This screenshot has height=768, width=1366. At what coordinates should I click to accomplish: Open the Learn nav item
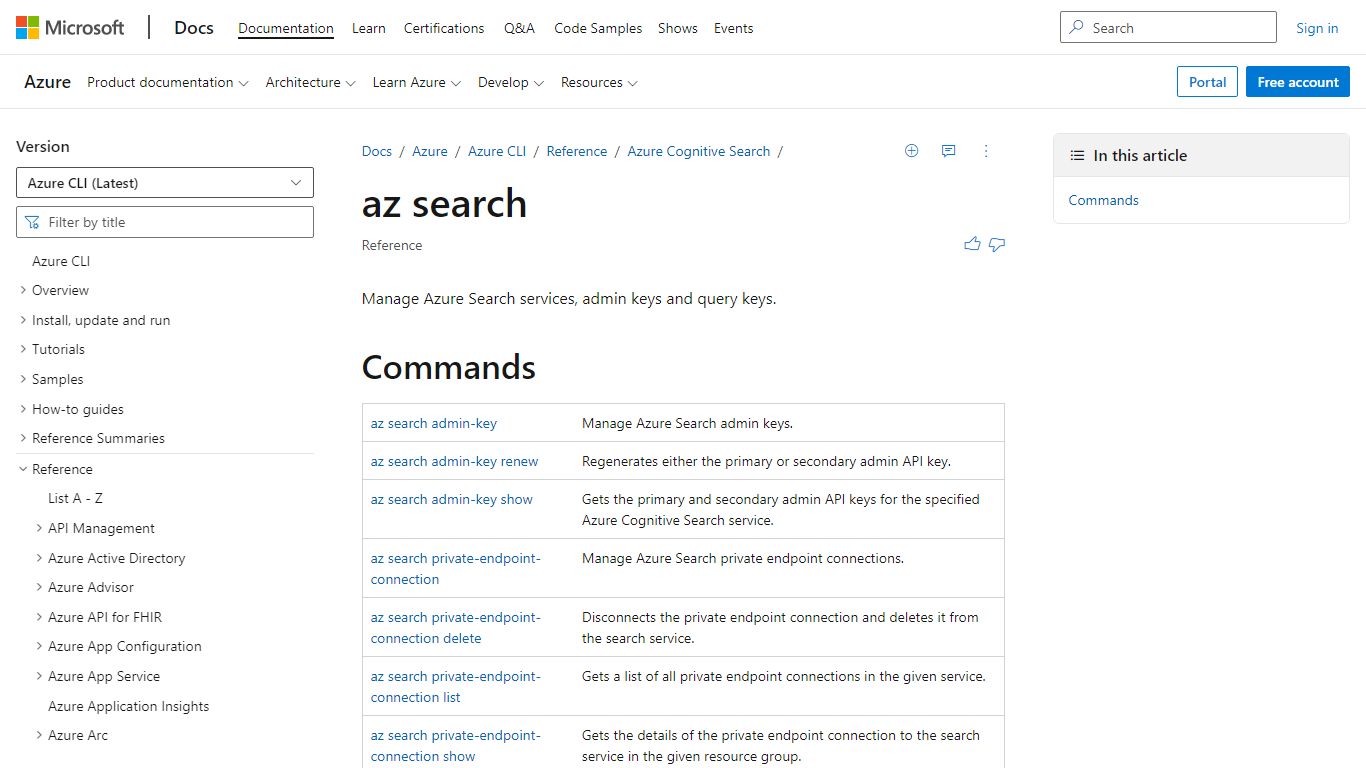[369, 28]
